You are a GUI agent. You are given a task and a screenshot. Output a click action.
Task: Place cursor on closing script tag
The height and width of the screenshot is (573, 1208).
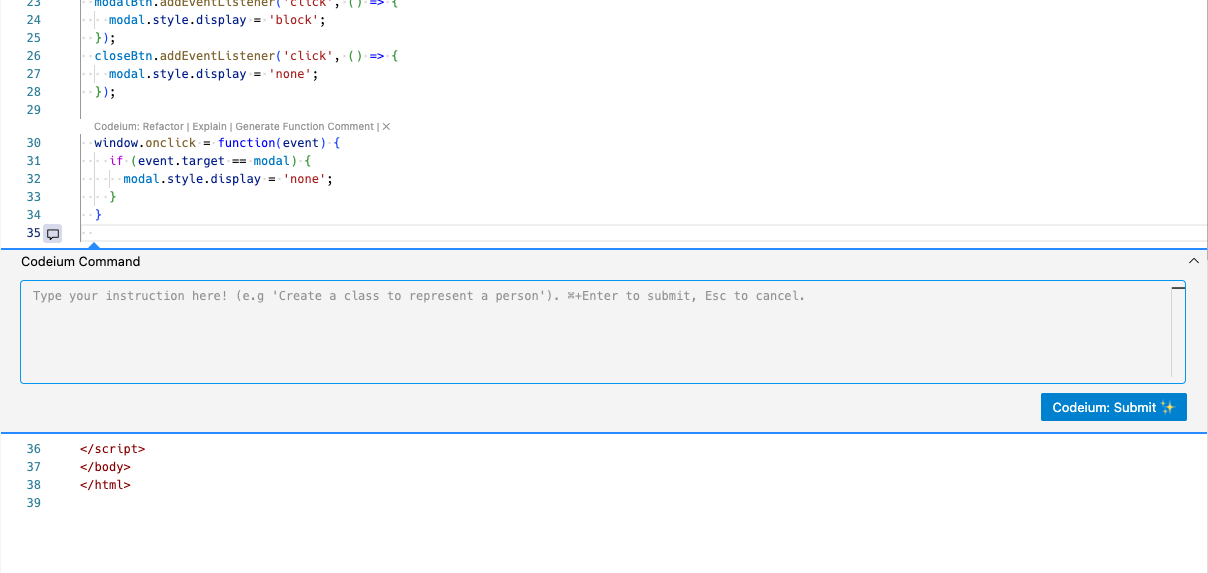112,449
